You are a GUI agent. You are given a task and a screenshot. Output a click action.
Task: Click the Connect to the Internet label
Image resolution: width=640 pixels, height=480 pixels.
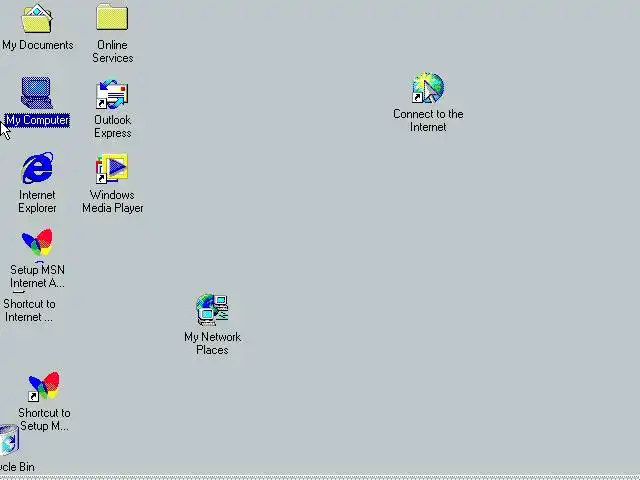point(428,120)
